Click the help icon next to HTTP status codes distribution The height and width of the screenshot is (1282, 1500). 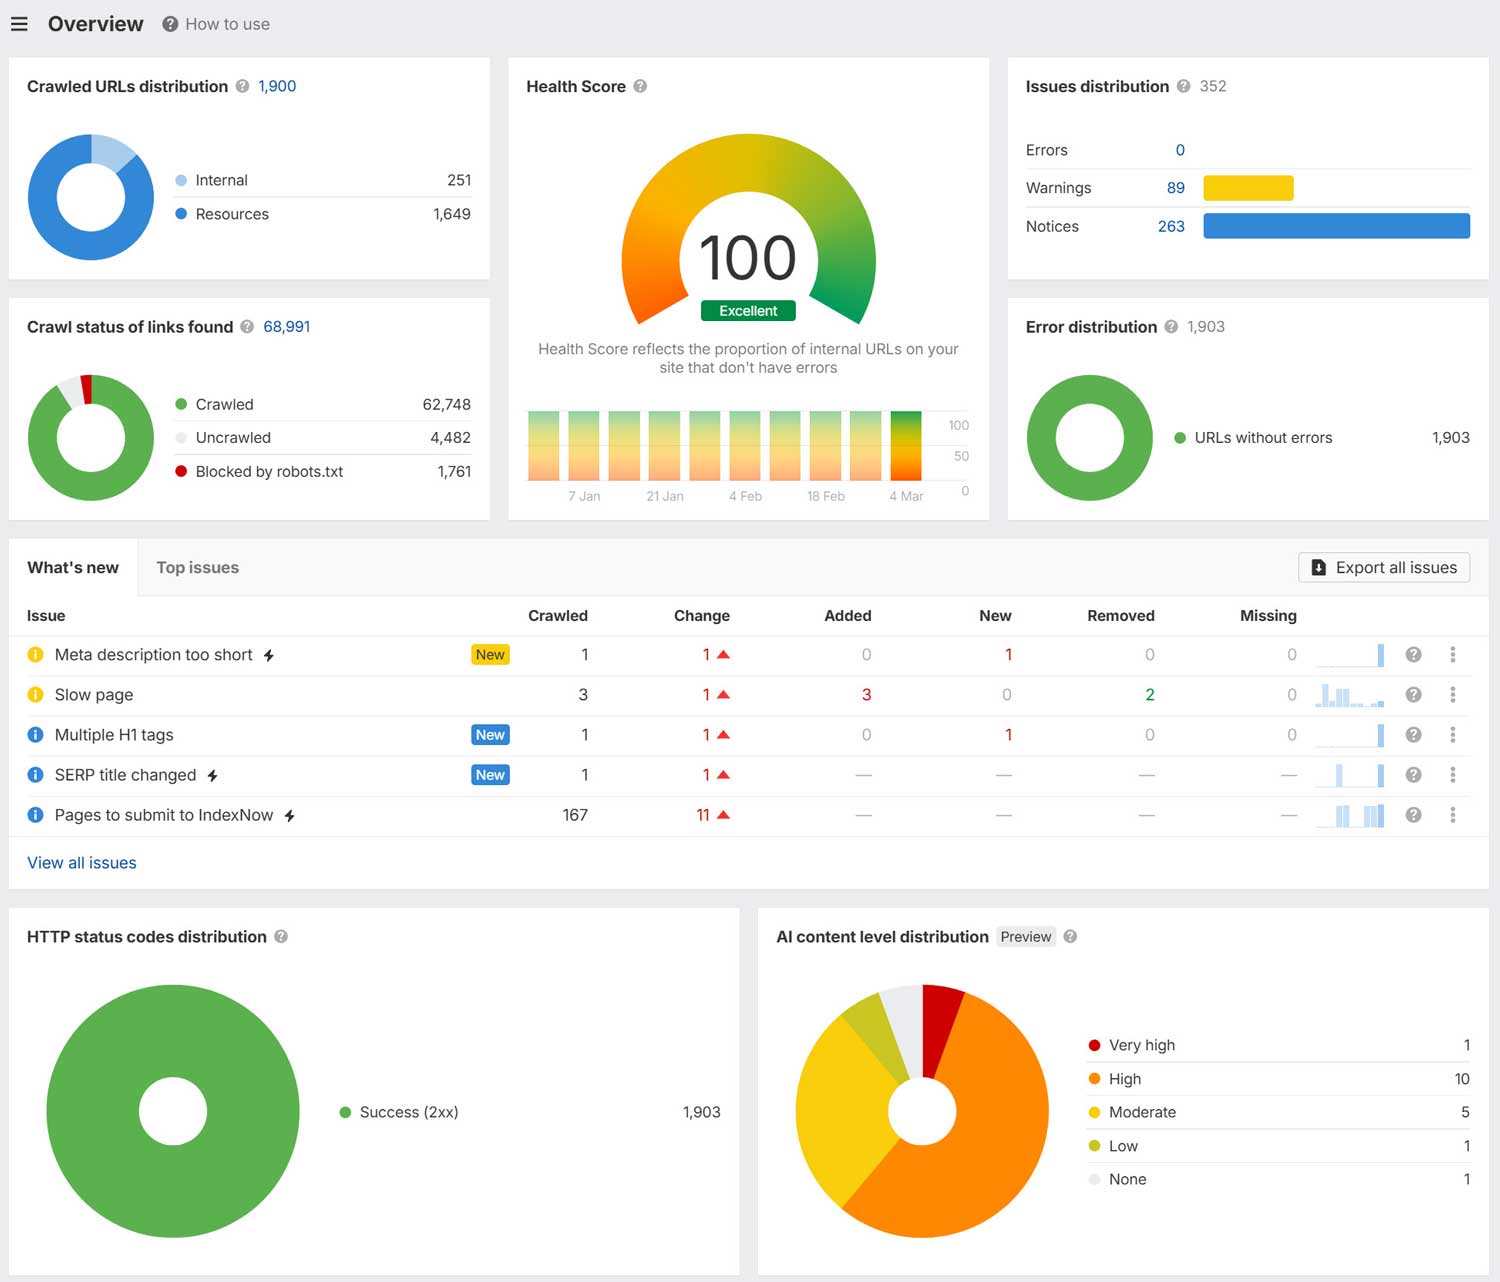[281, 937]
